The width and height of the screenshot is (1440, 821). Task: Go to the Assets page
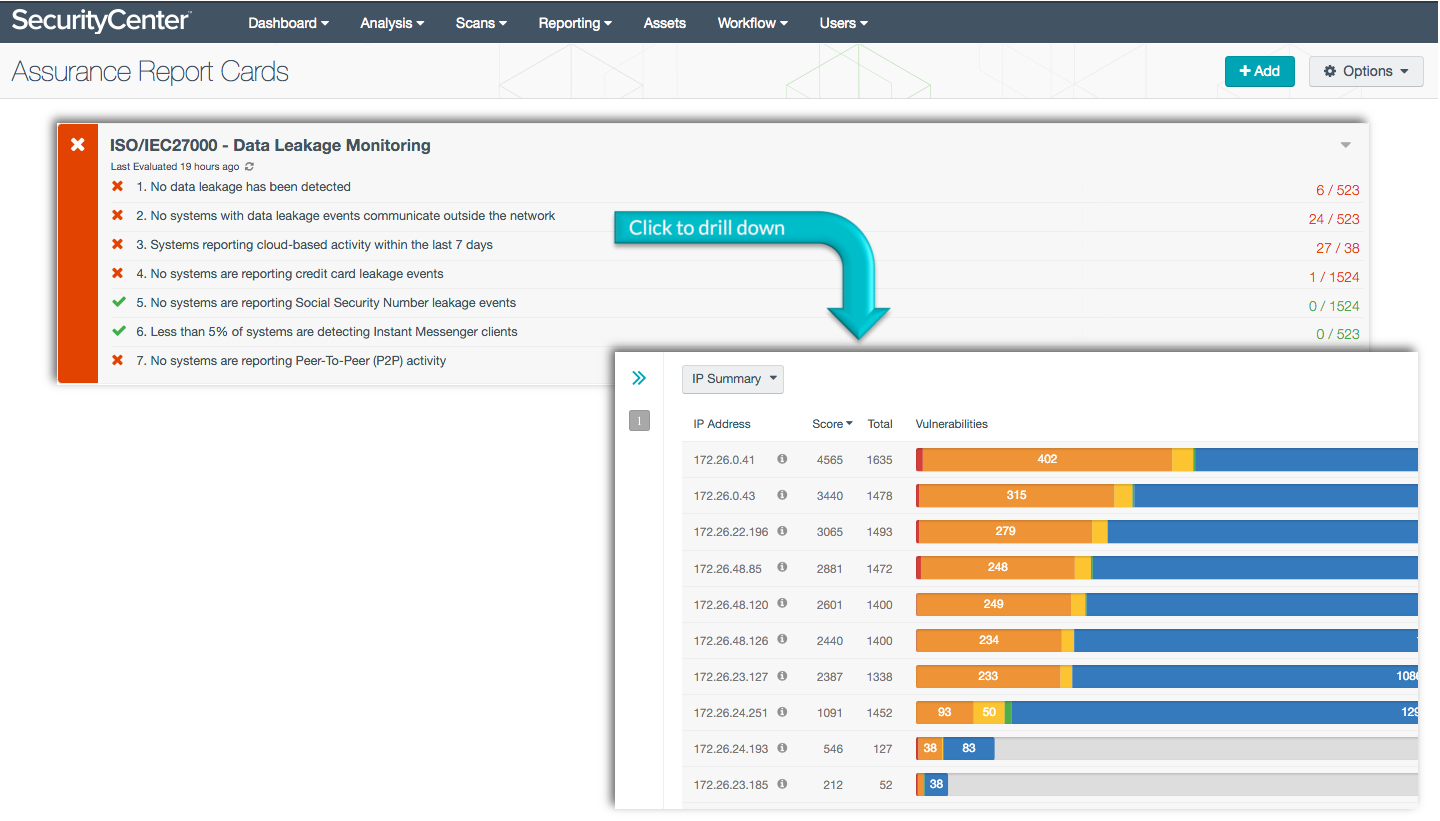point(665,23)
